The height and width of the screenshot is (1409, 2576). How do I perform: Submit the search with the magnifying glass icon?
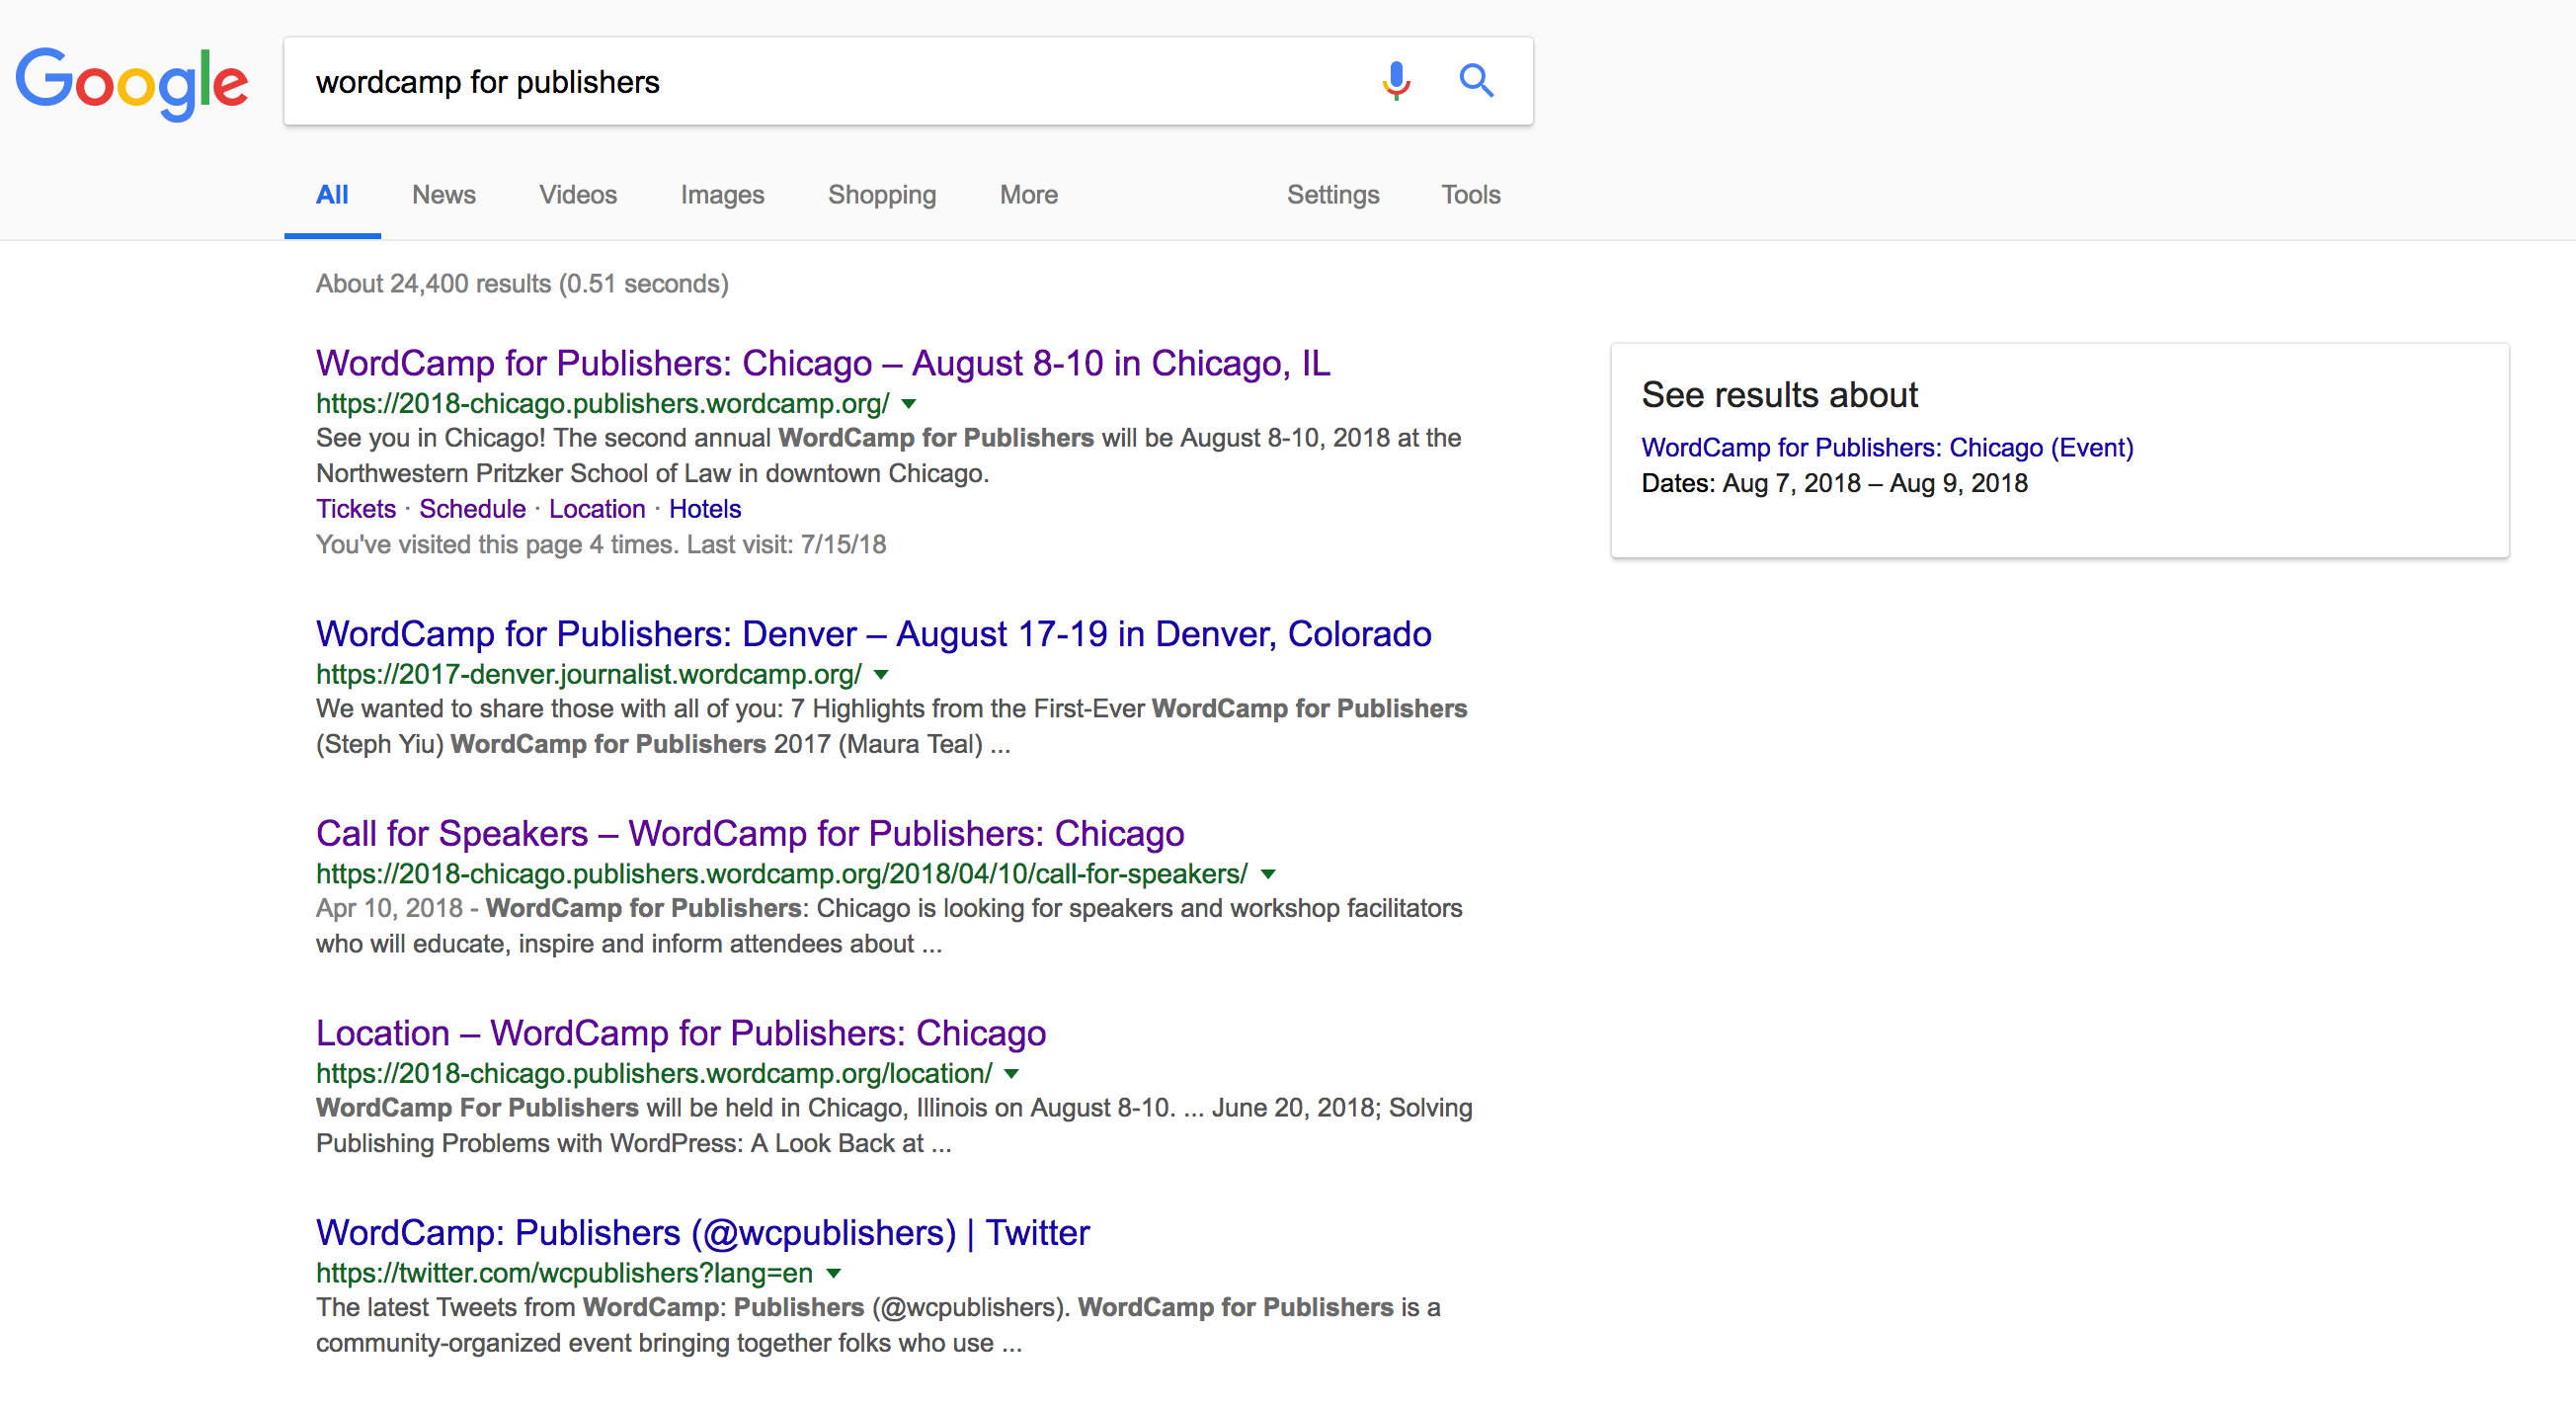pos(1476,80)
